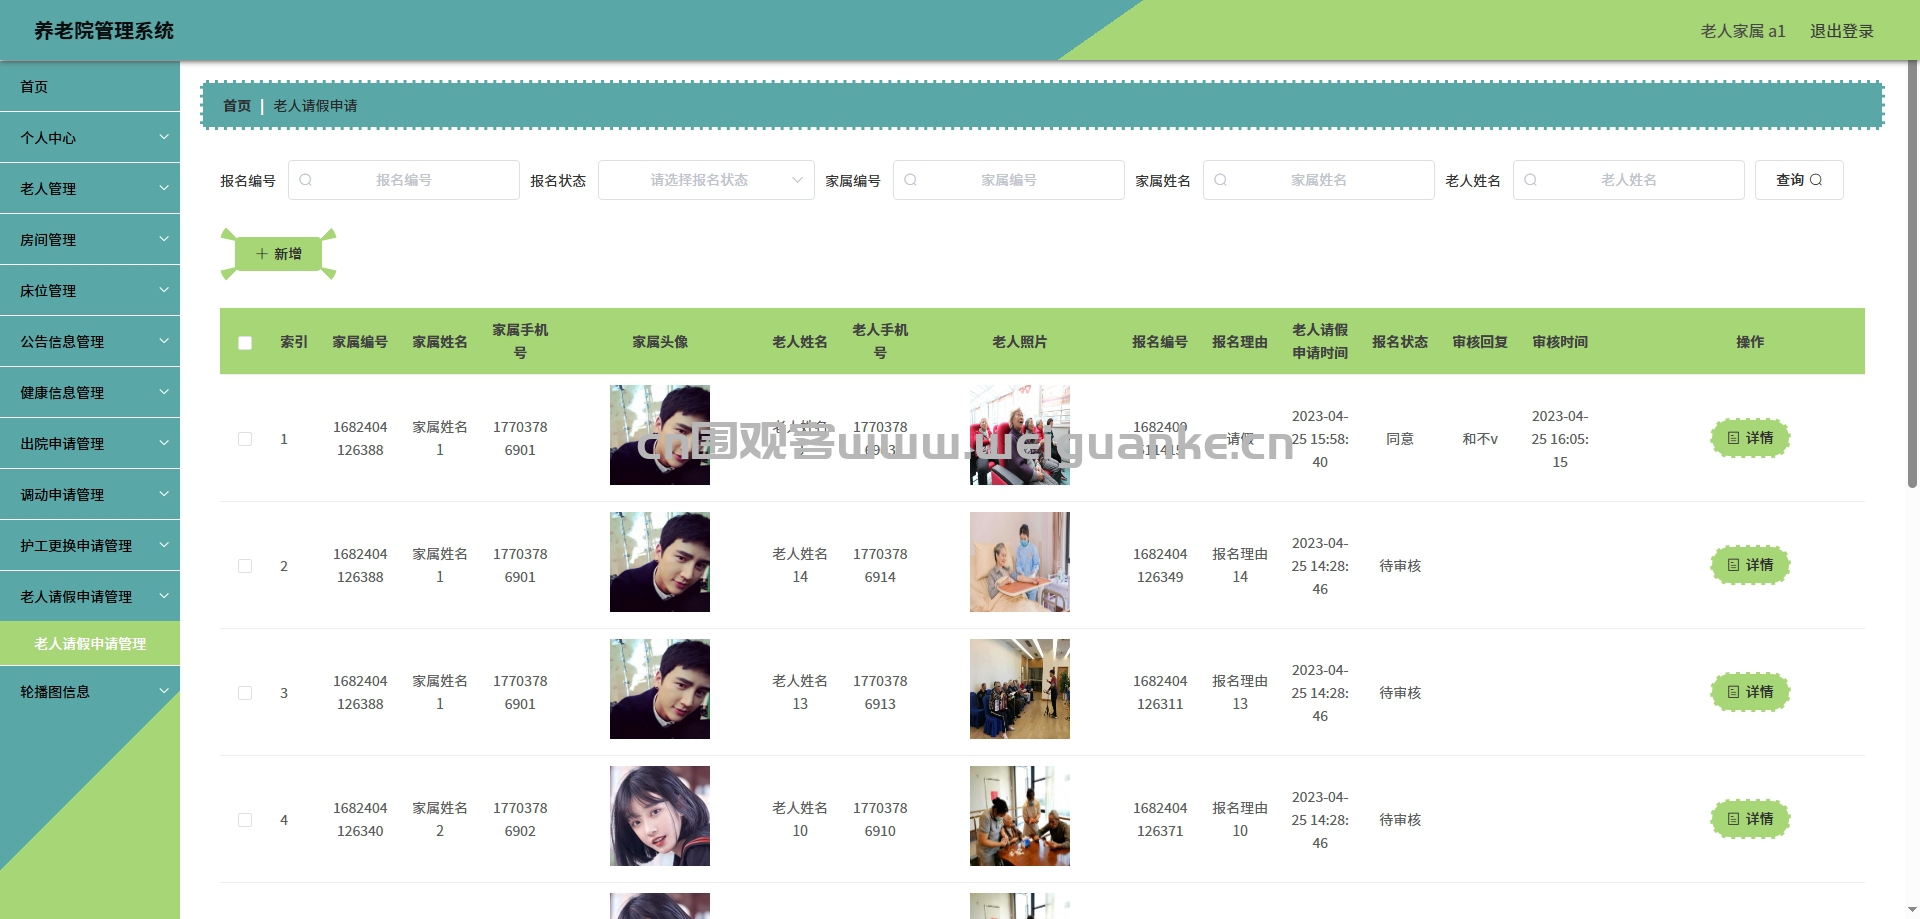Viewport: 1920px width, 919px height.
Task: Select 老人请假申请管理 highlighted submenu item
Action: (x=90, y=644)
